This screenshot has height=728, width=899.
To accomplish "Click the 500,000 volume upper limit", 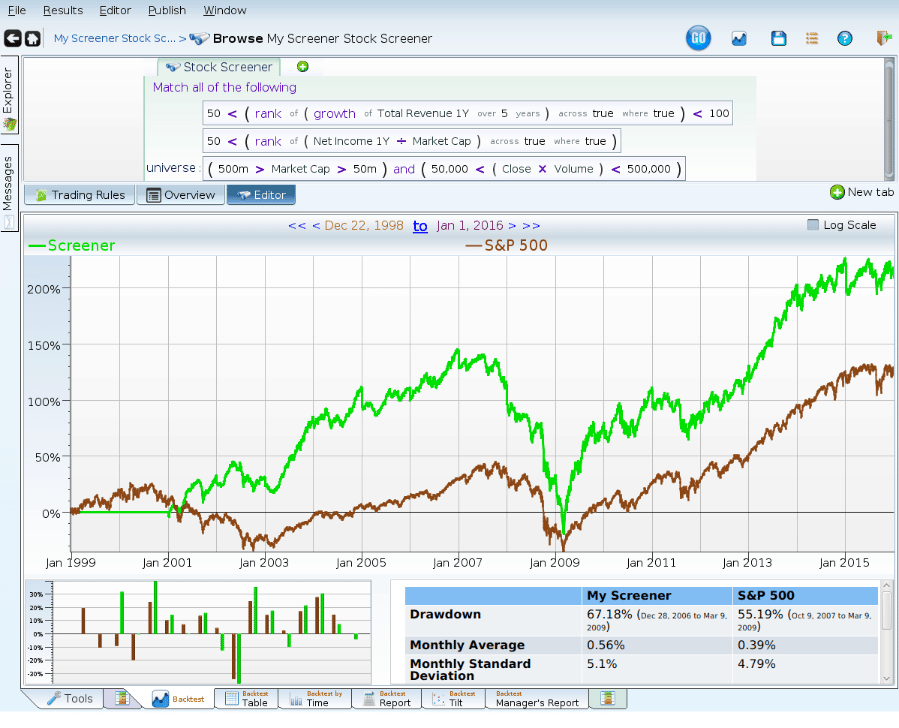I will point(648,169).
